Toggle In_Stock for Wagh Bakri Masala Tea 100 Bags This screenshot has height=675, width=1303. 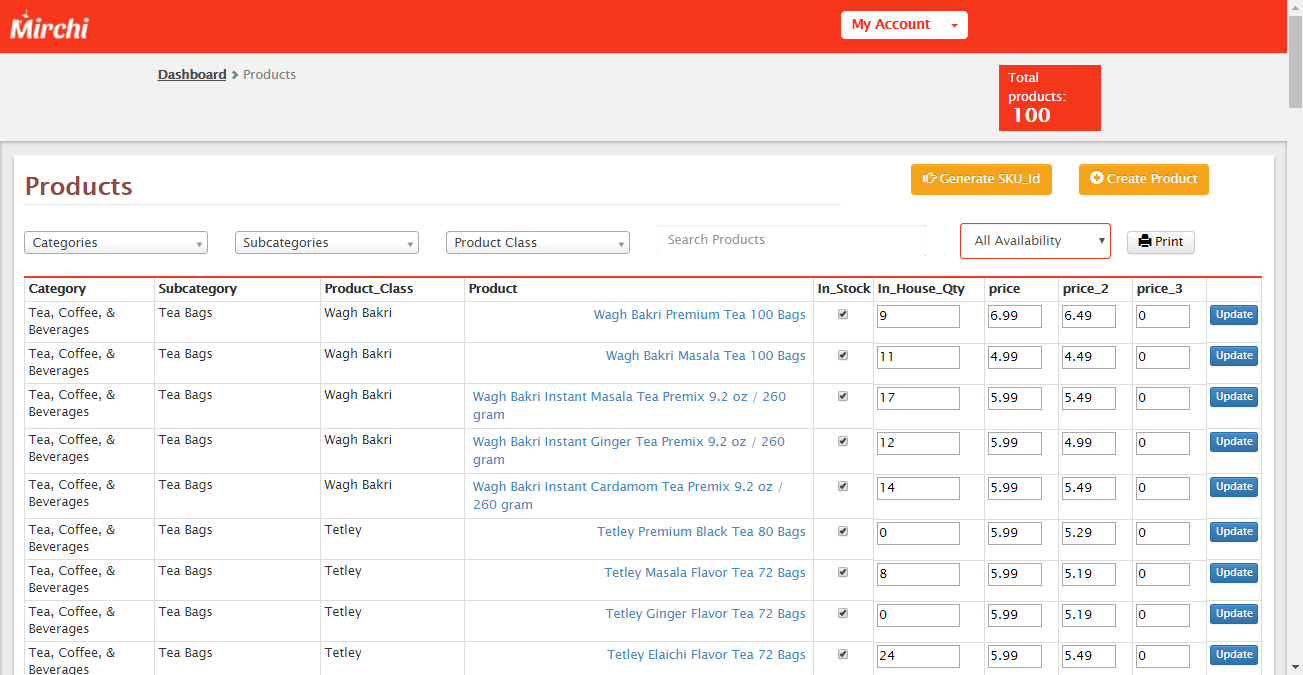click(843, 355)
